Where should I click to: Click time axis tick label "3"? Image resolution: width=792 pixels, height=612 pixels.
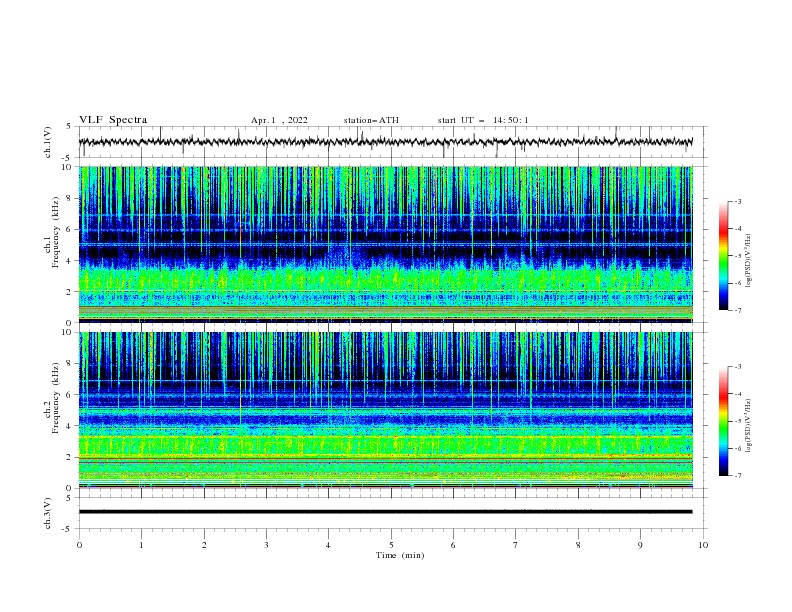pos(266,545)
